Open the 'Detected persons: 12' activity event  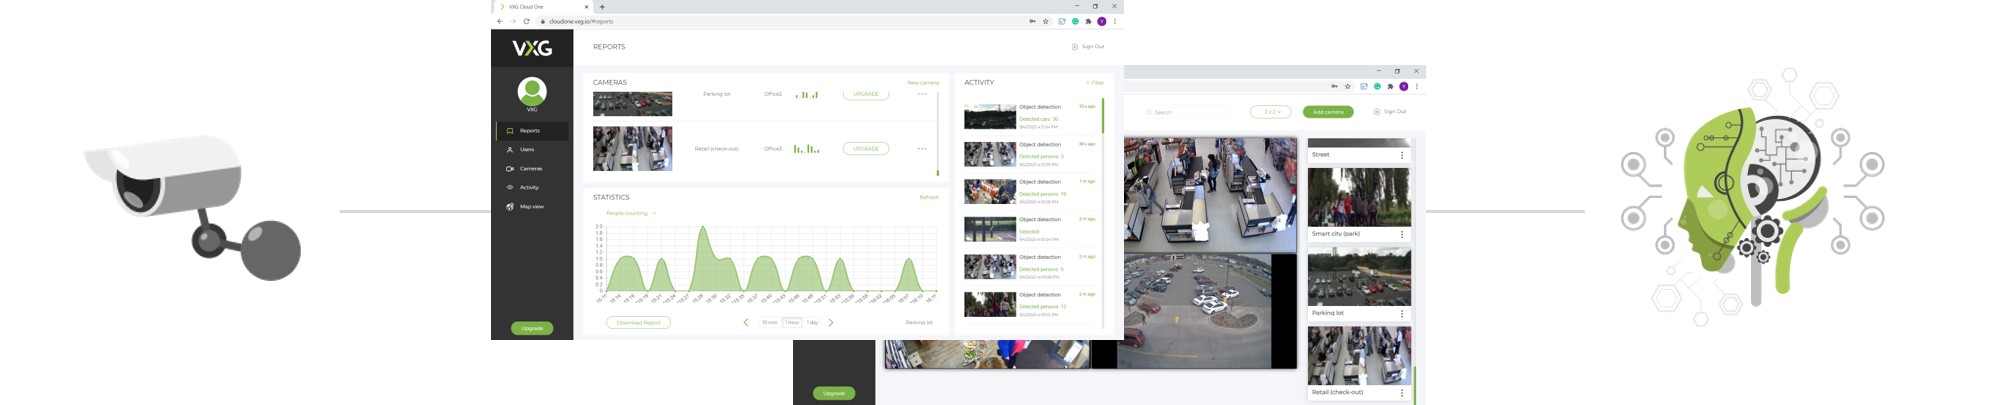1030,304
